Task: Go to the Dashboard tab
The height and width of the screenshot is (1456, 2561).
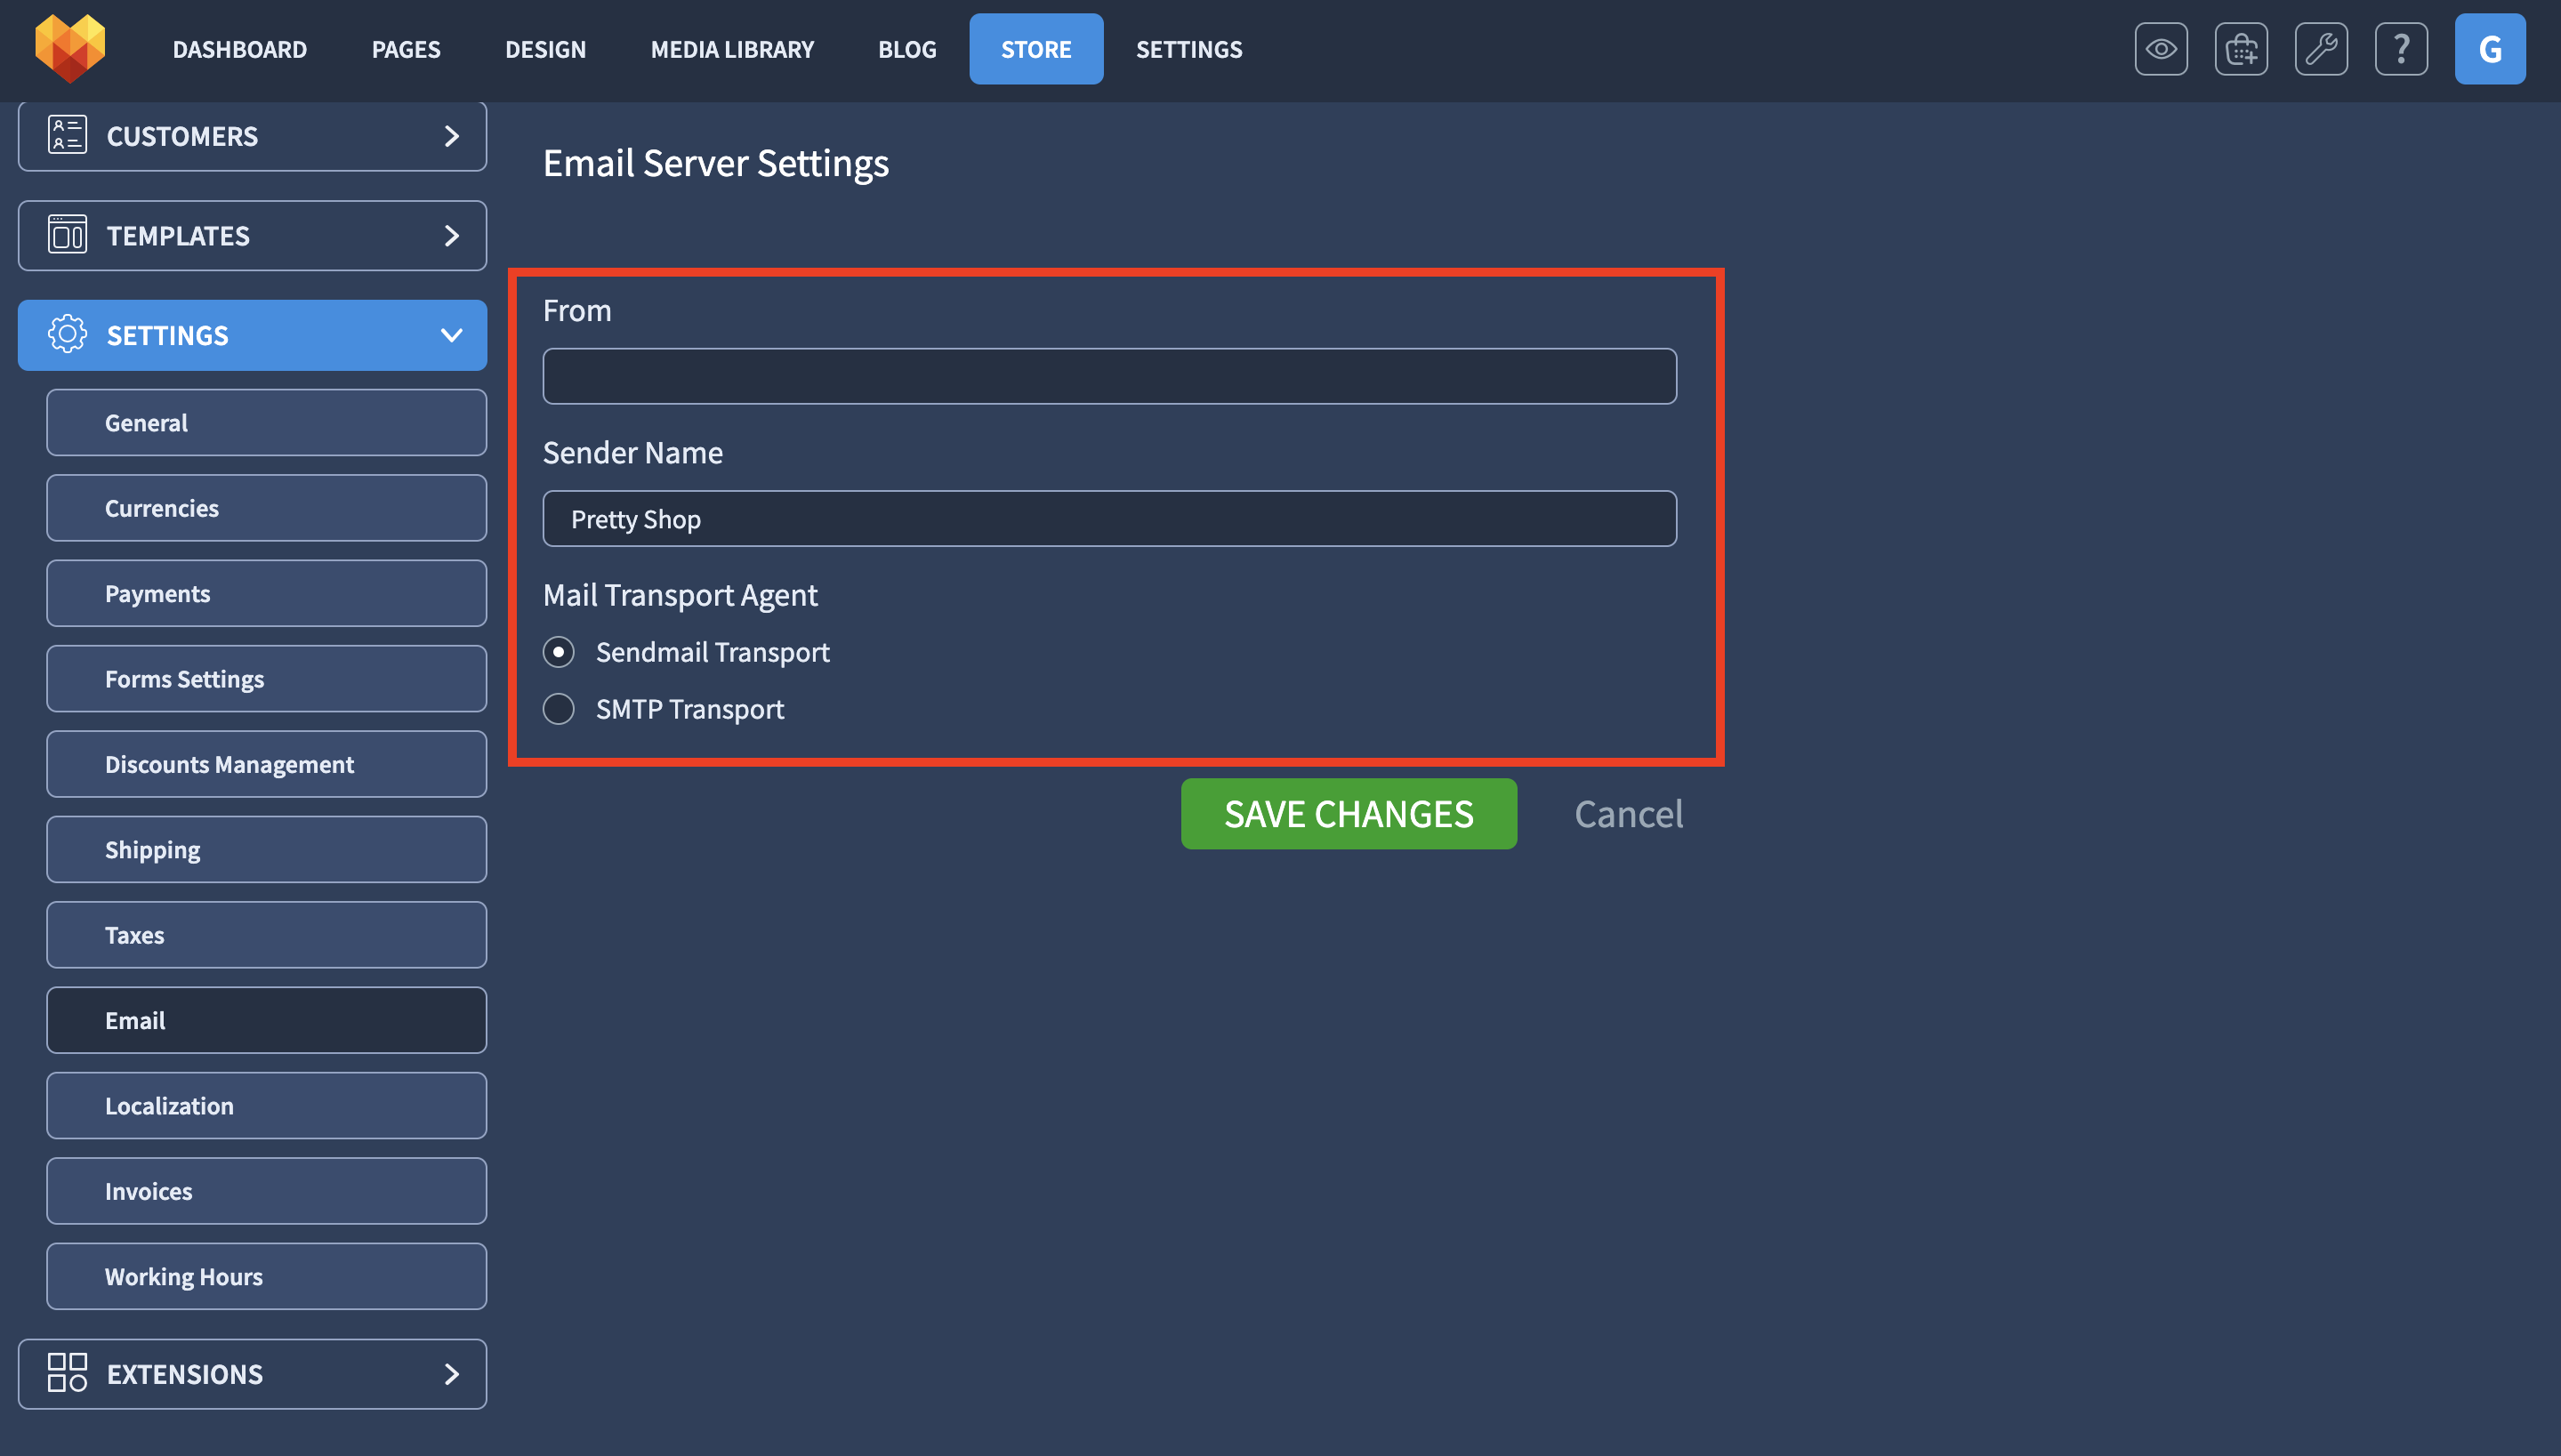Action: pyautogui.click(x=240, y=49)
